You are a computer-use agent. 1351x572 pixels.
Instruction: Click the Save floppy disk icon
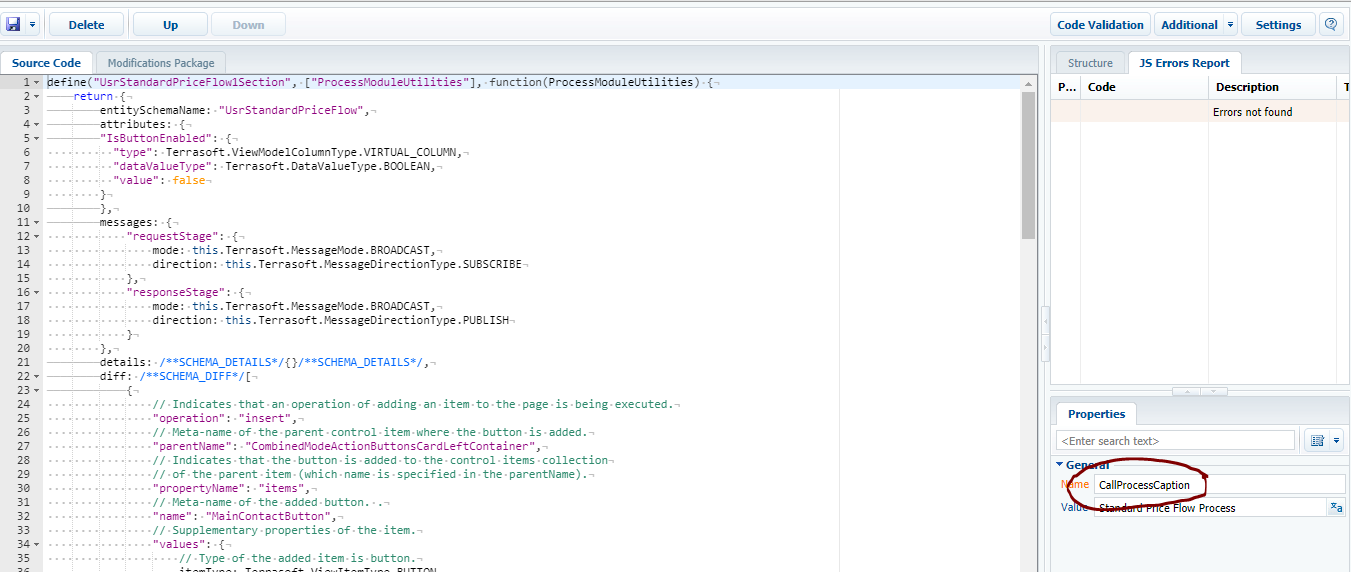(x=14, y=24)
